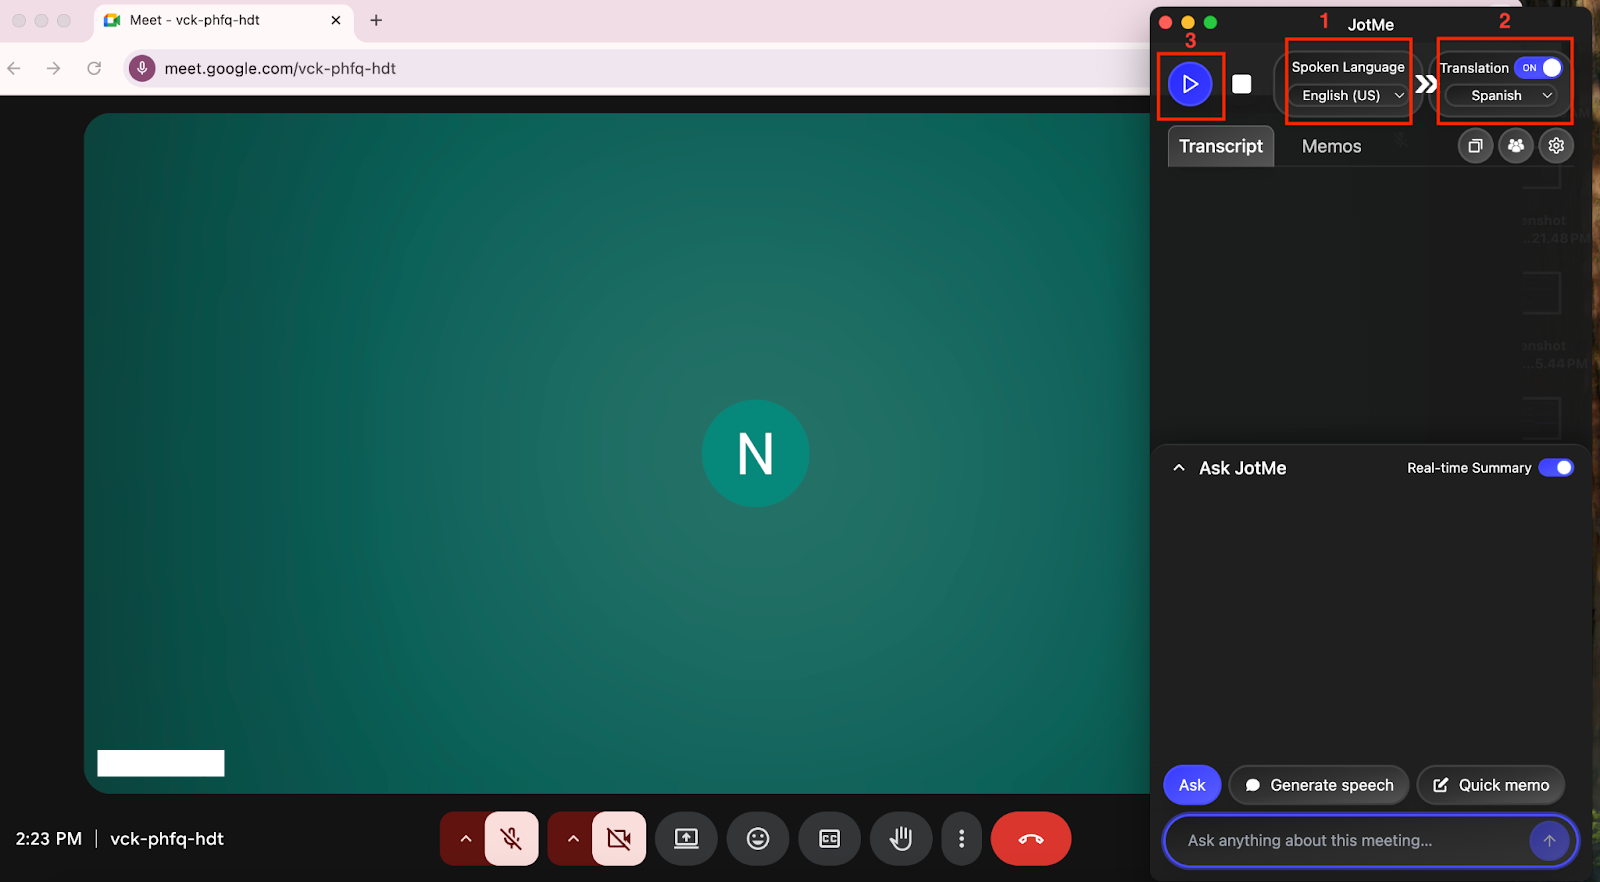Click the double-chevron arrow between language selectors
The height and width of the screenshot is (882, 1600).
(x=1426, y=84)
